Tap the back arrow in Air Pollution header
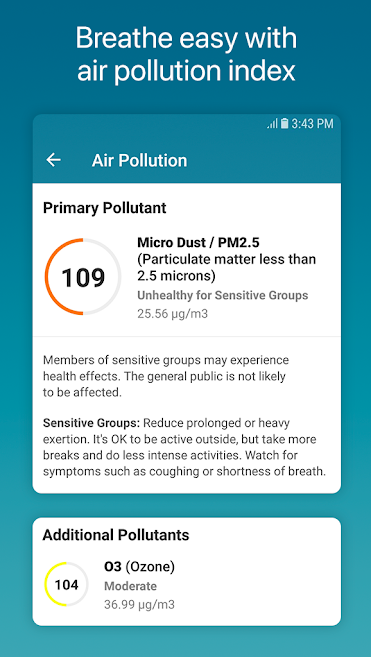 pyautogui.click(x=53, y=160)
